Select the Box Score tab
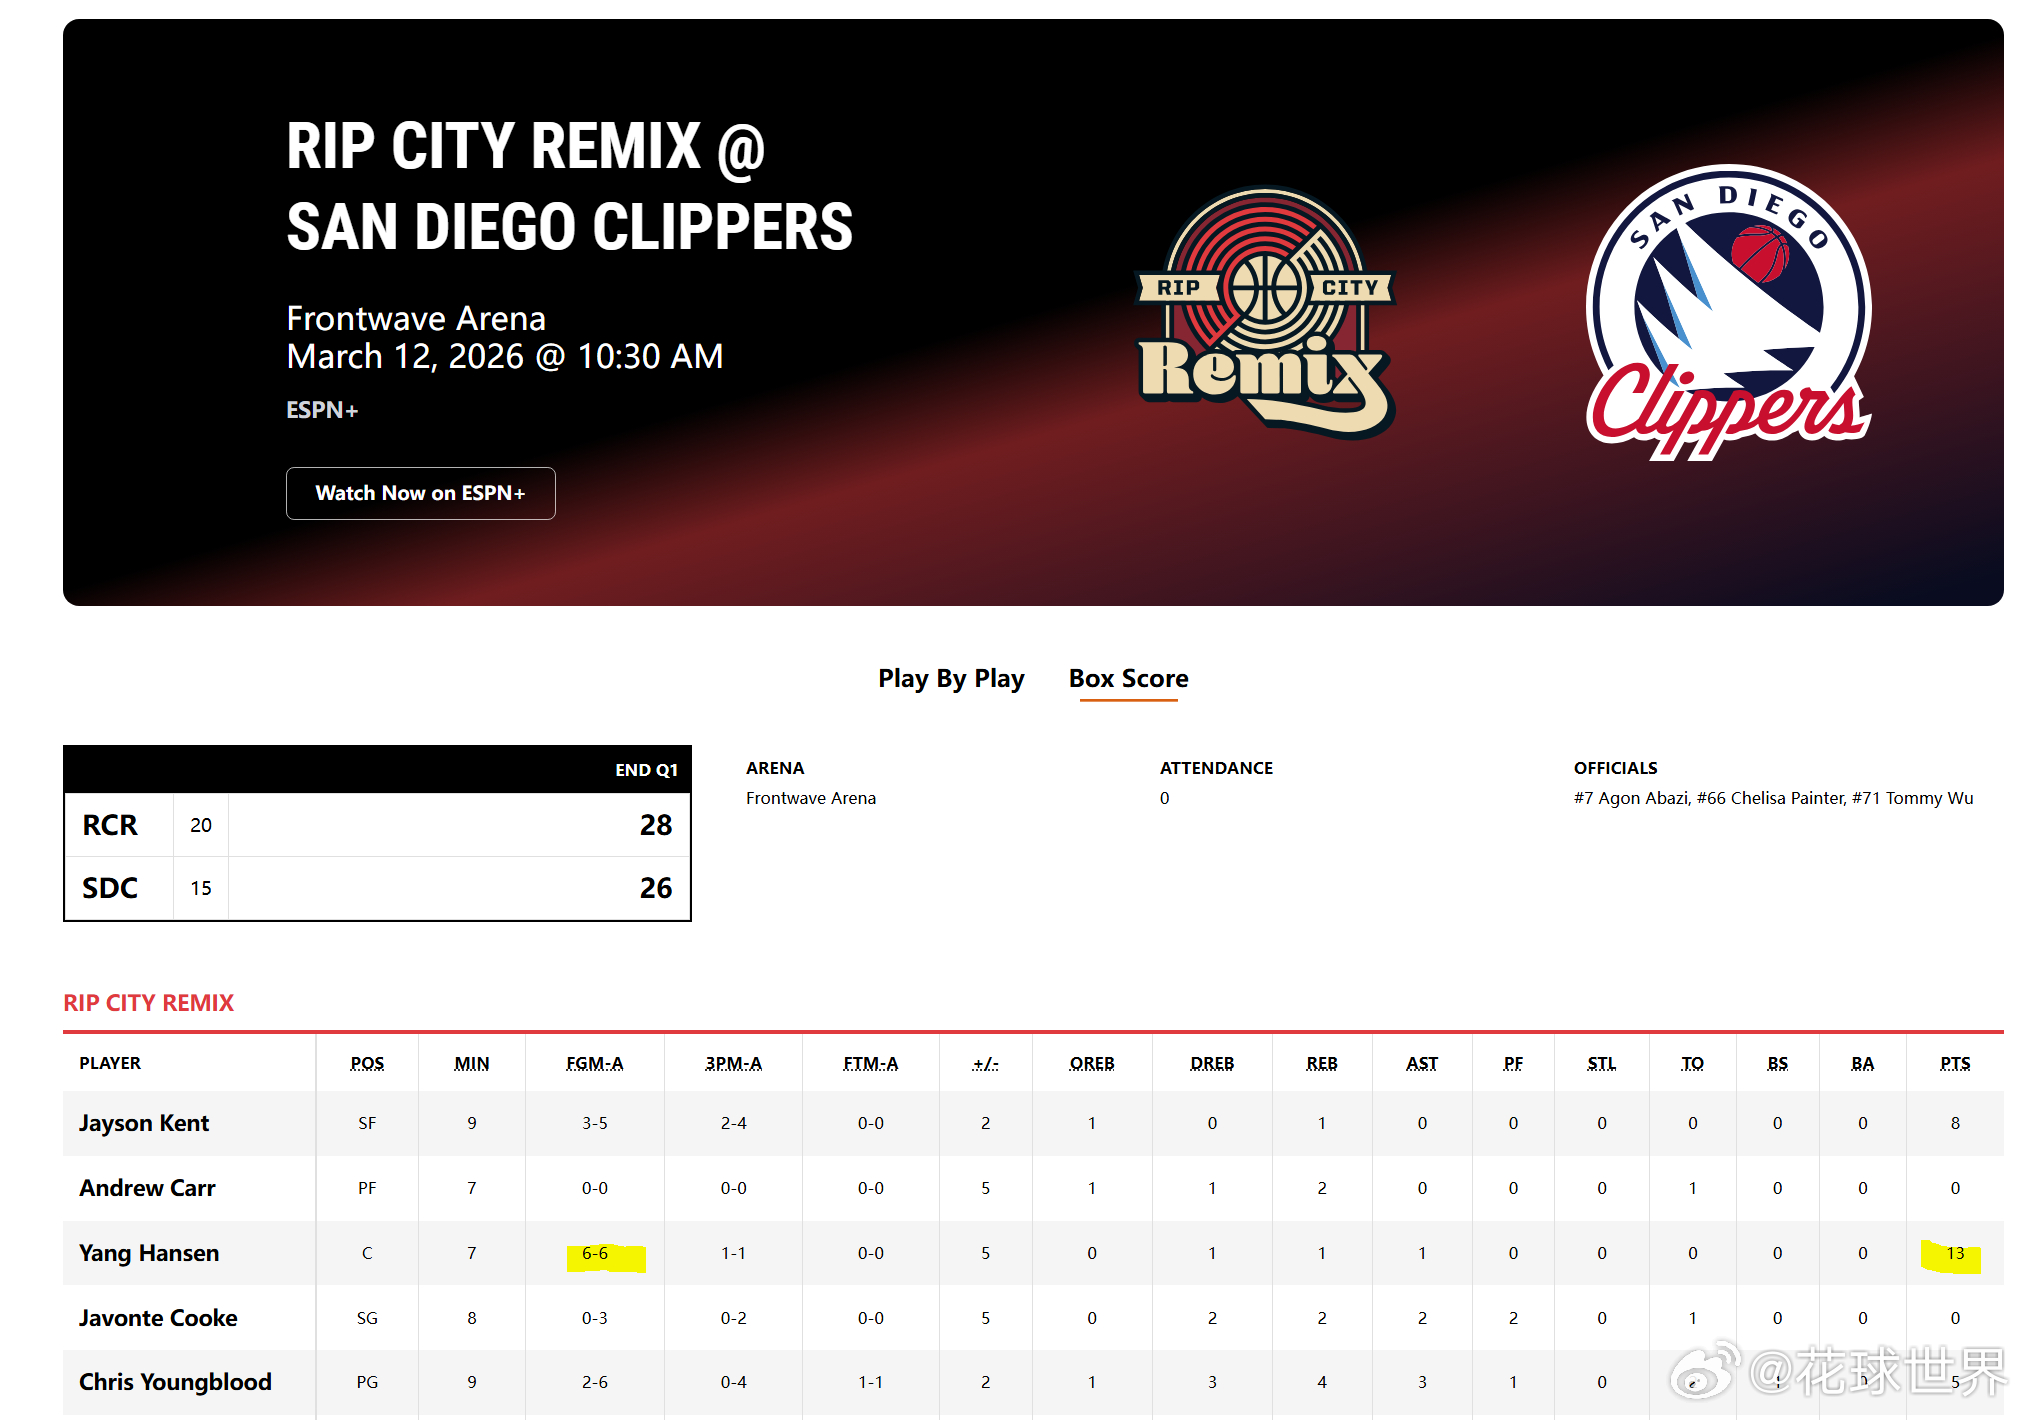The height and width of the screenshot is (1420, 2025). [1128, 678]
